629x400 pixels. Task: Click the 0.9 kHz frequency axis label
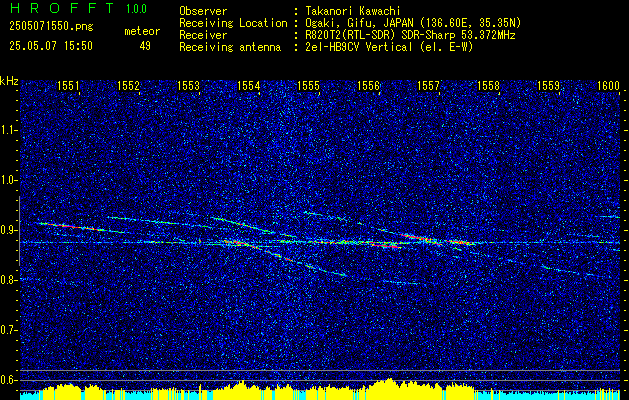pos(9,230)
